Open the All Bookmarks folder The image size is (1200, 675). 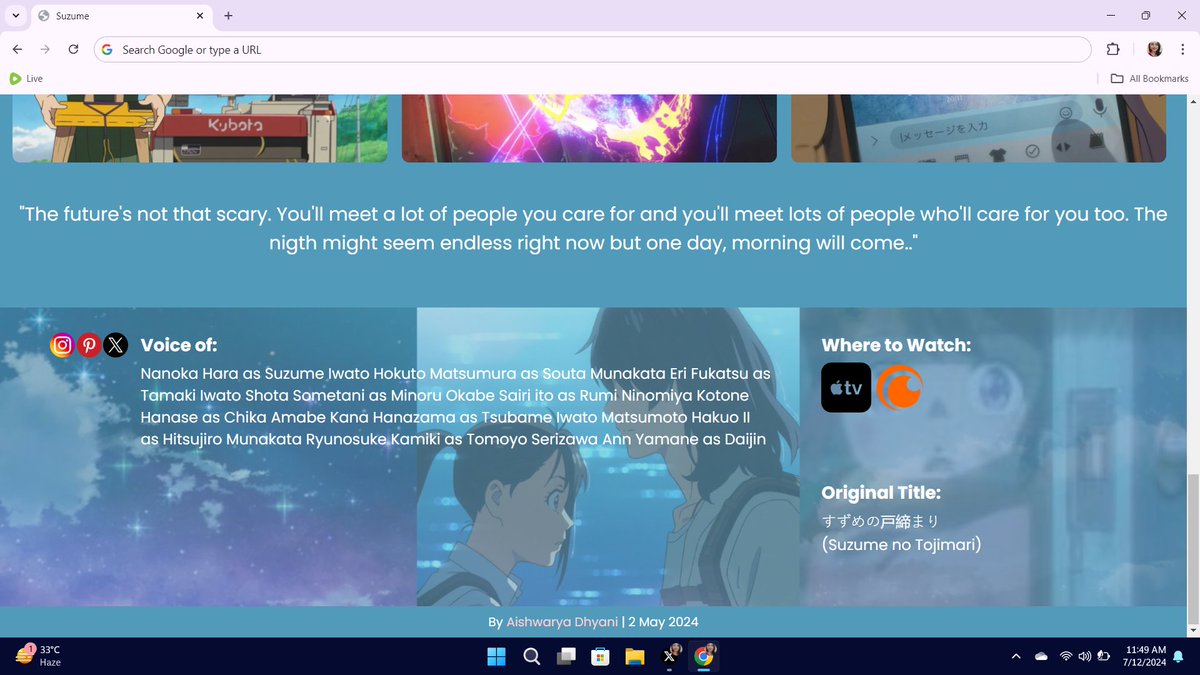click(x=1150, y=78)
